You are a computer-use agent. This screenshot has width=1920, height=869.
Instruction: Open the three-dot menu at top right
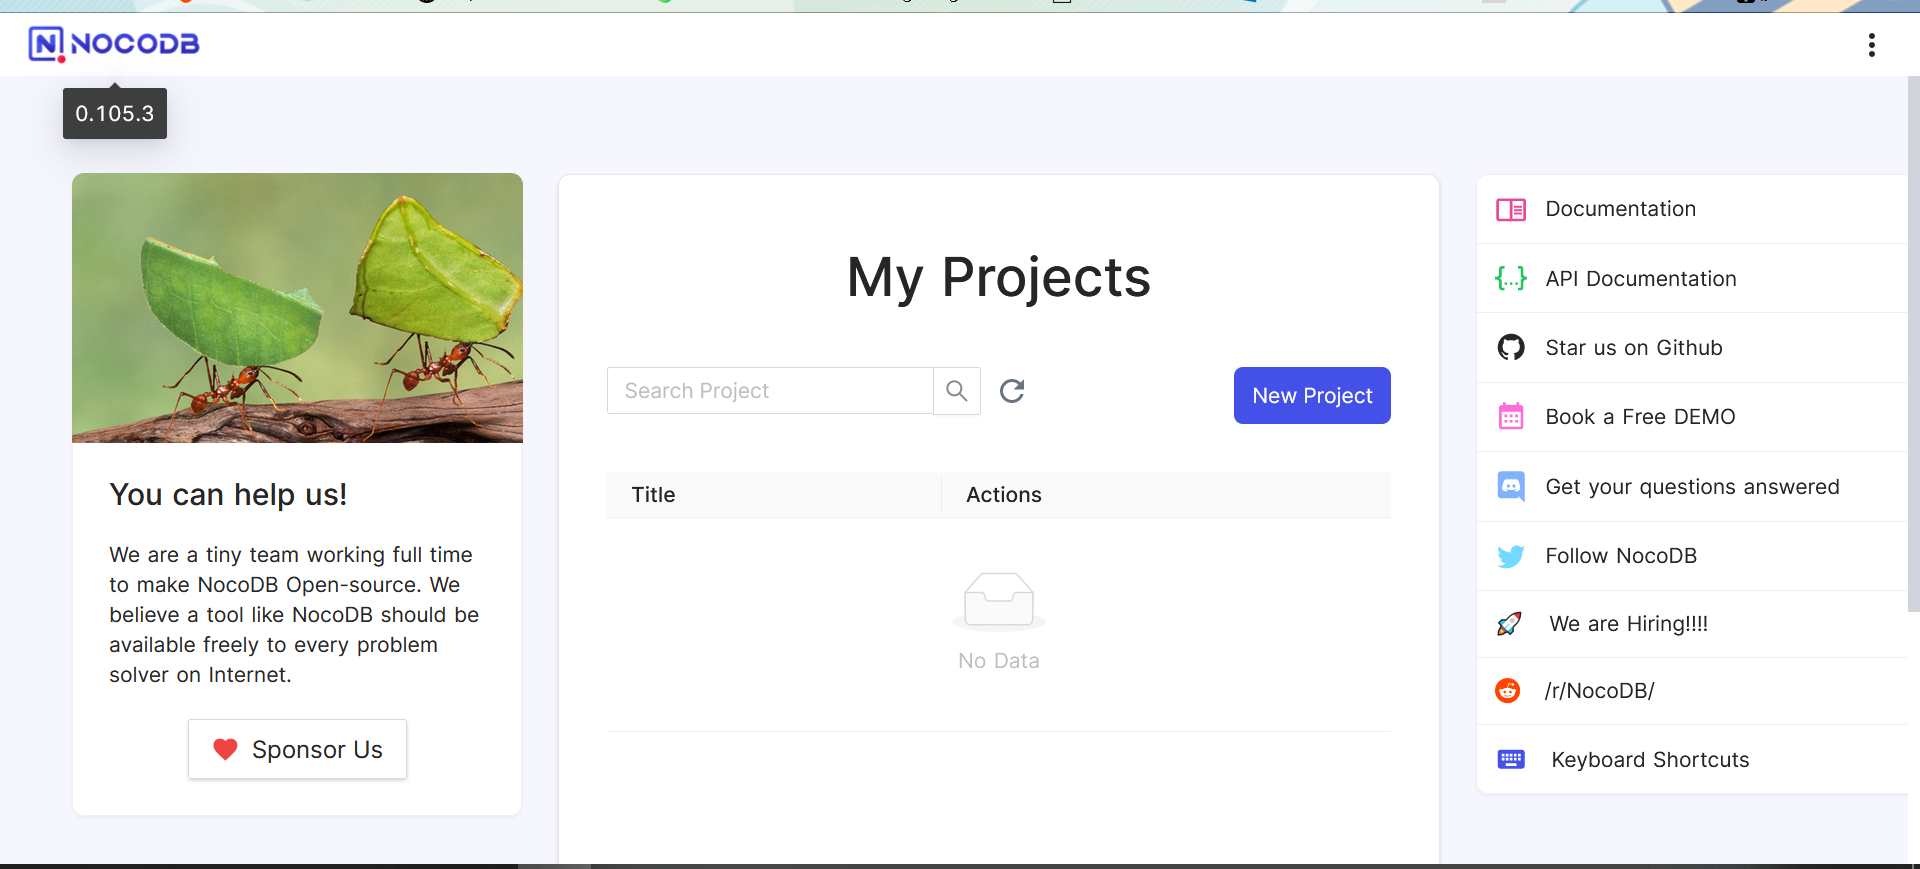click(1871, 45)
